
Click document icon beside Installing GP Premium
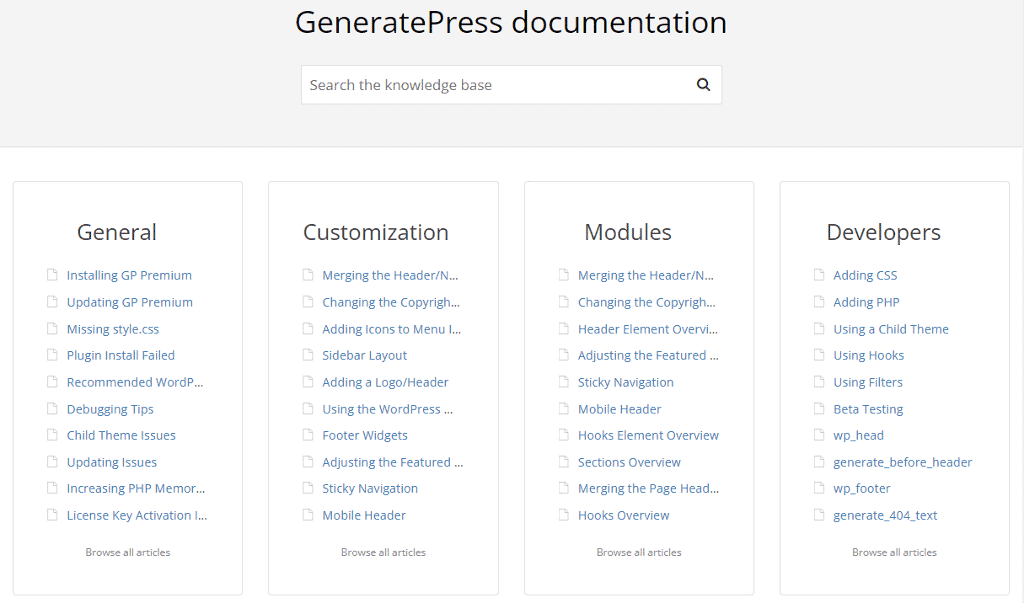pos(53,275)
